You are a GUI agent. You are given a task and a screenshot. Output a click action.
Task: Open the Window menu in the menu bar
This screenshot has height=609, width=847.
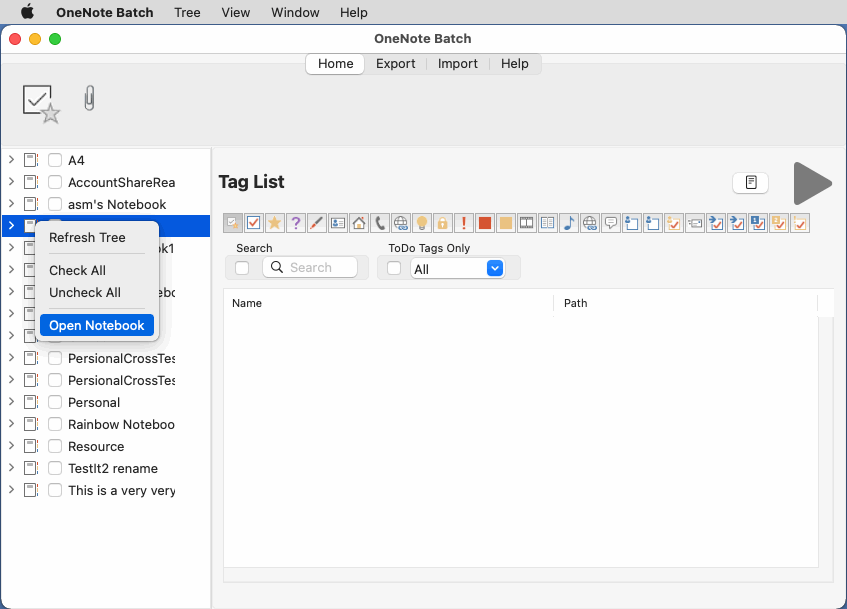coord(295,12)
